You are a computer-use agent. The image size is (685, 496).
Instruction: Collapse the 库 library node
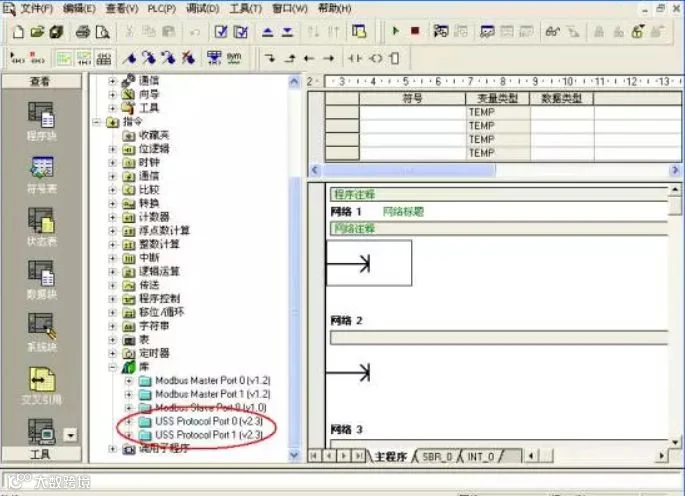tap(112, 367)
